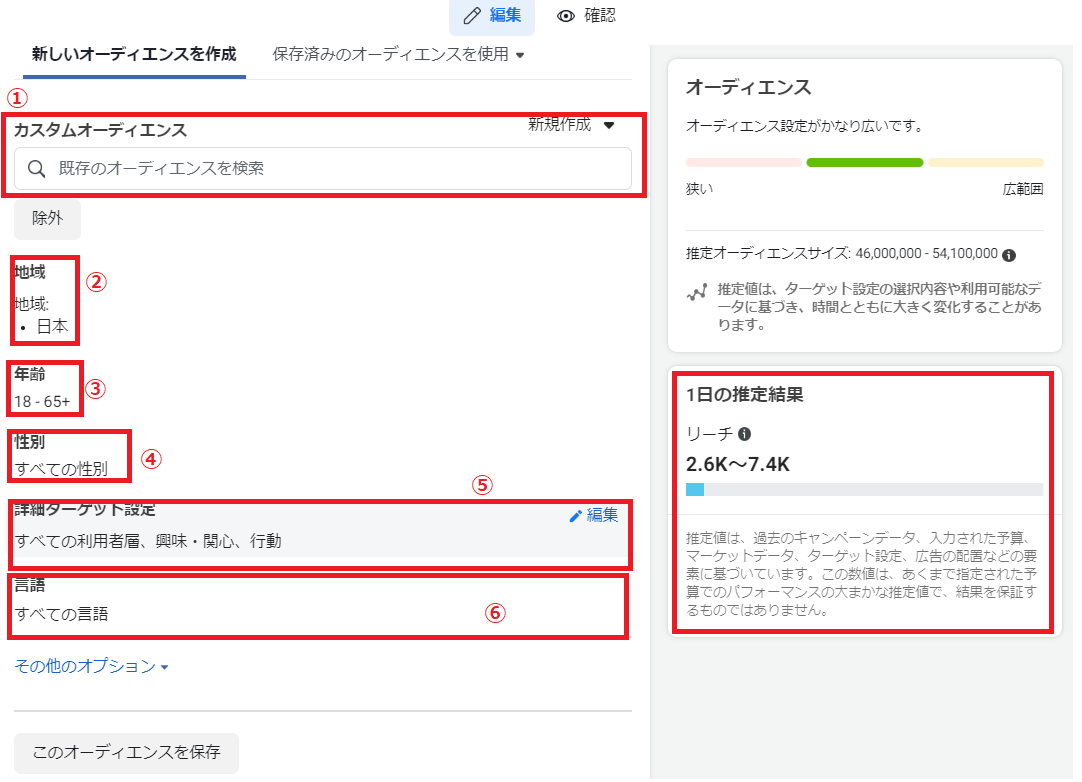Viewport: 1082px width, 782px height.
Task: Click the pencil icon beside top 編集
Action: [472, 16]
